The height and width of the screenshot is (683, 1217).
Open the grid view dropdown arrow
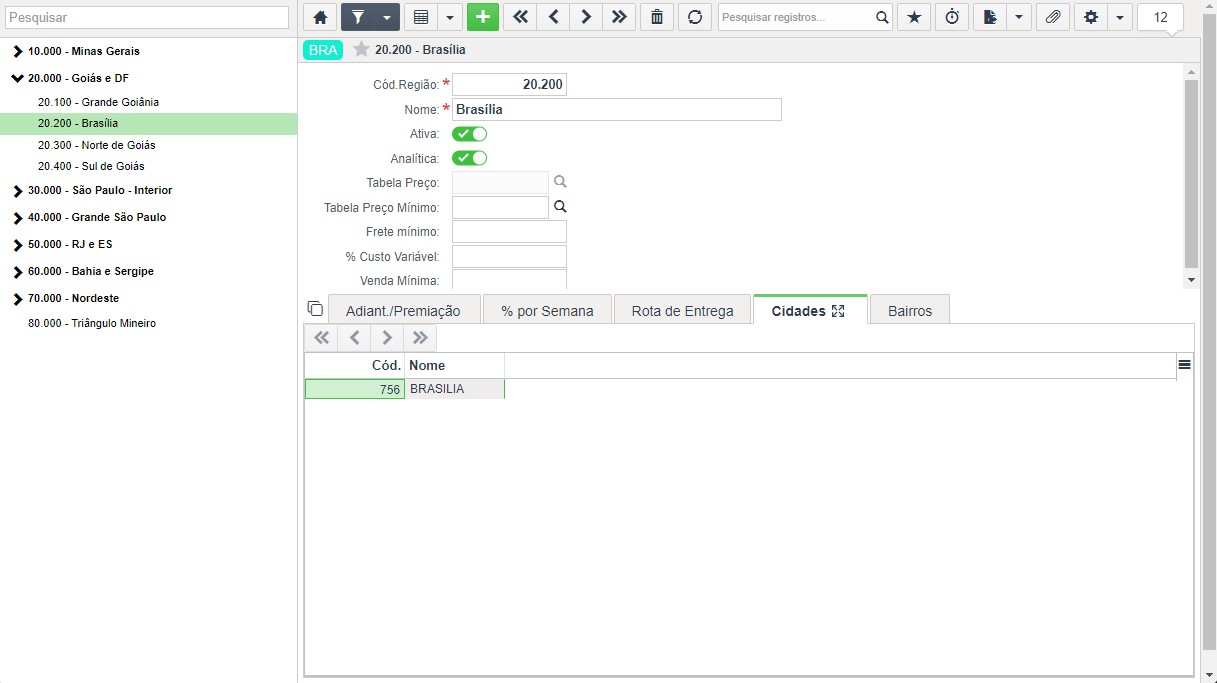[x=450, y=17]
